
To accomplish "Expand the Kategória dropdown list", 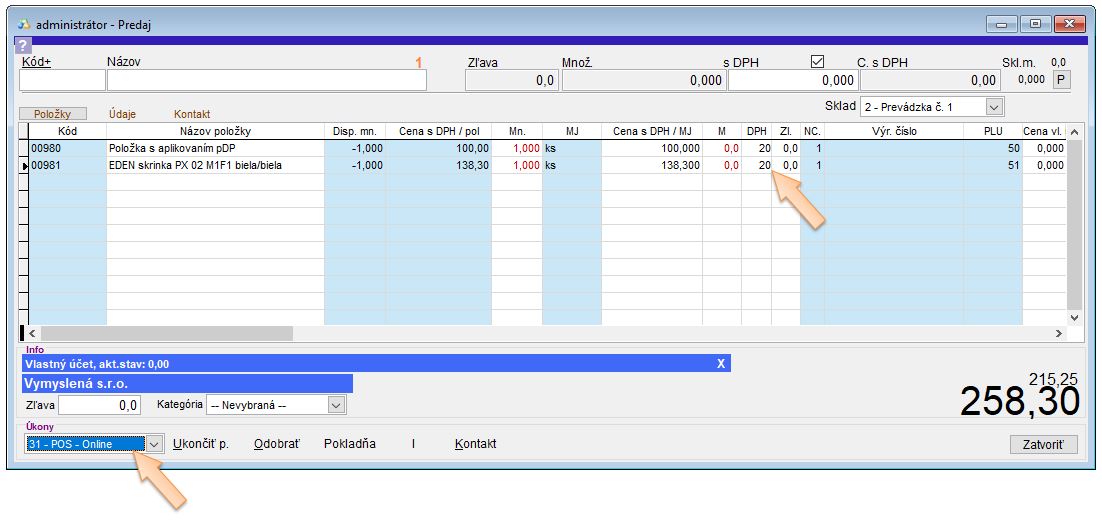I will 336,405.
